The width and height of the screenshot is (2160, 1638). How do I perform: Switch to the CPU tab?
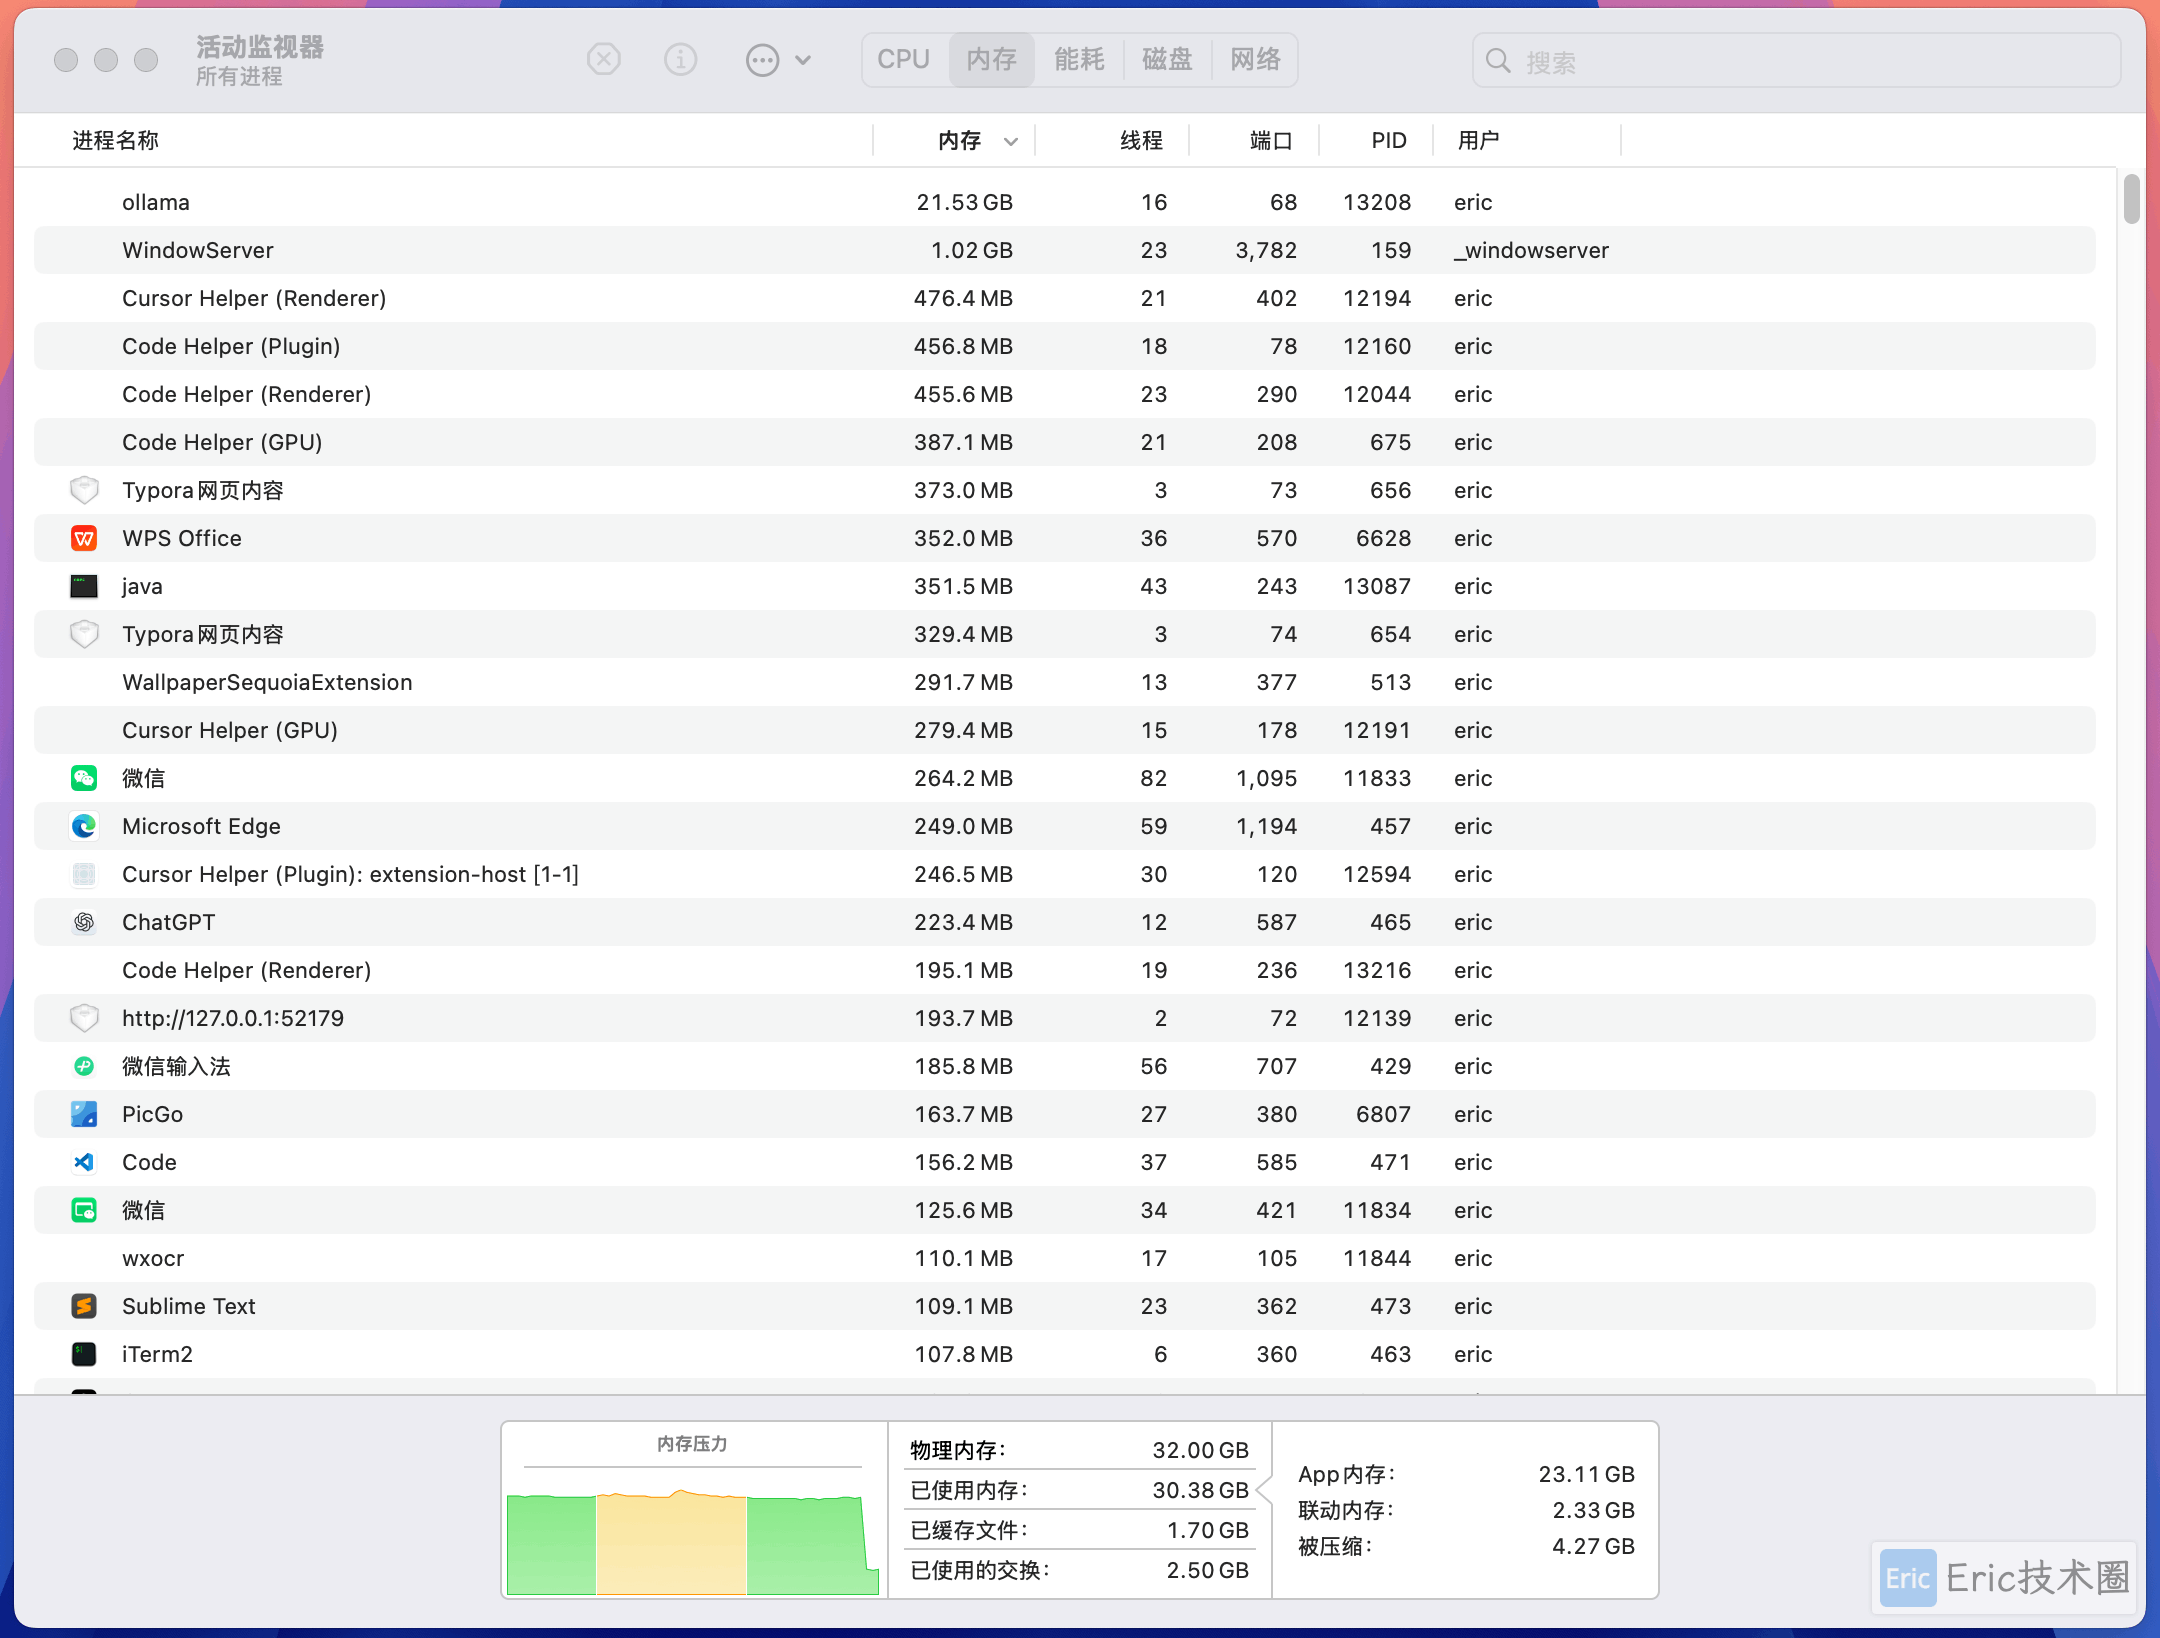[903, 60]
